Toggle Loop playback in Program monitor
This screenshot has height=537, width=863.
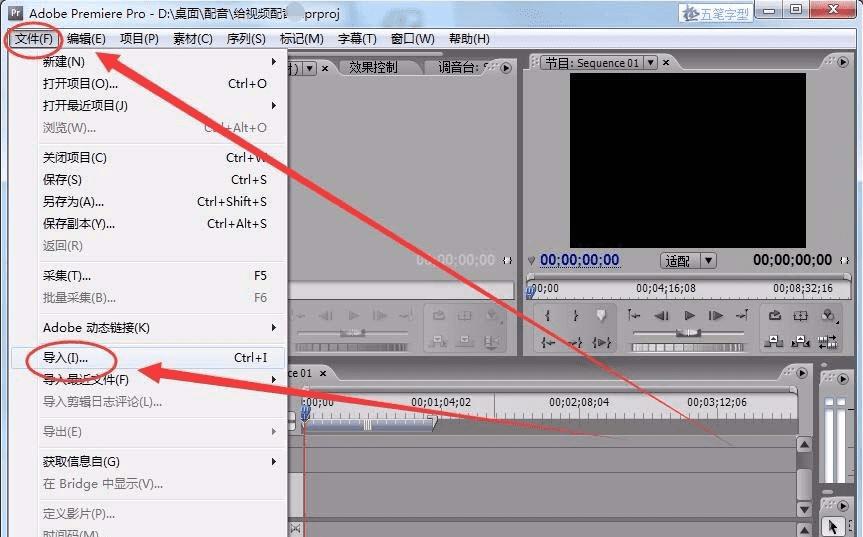[x=775, y=315]
